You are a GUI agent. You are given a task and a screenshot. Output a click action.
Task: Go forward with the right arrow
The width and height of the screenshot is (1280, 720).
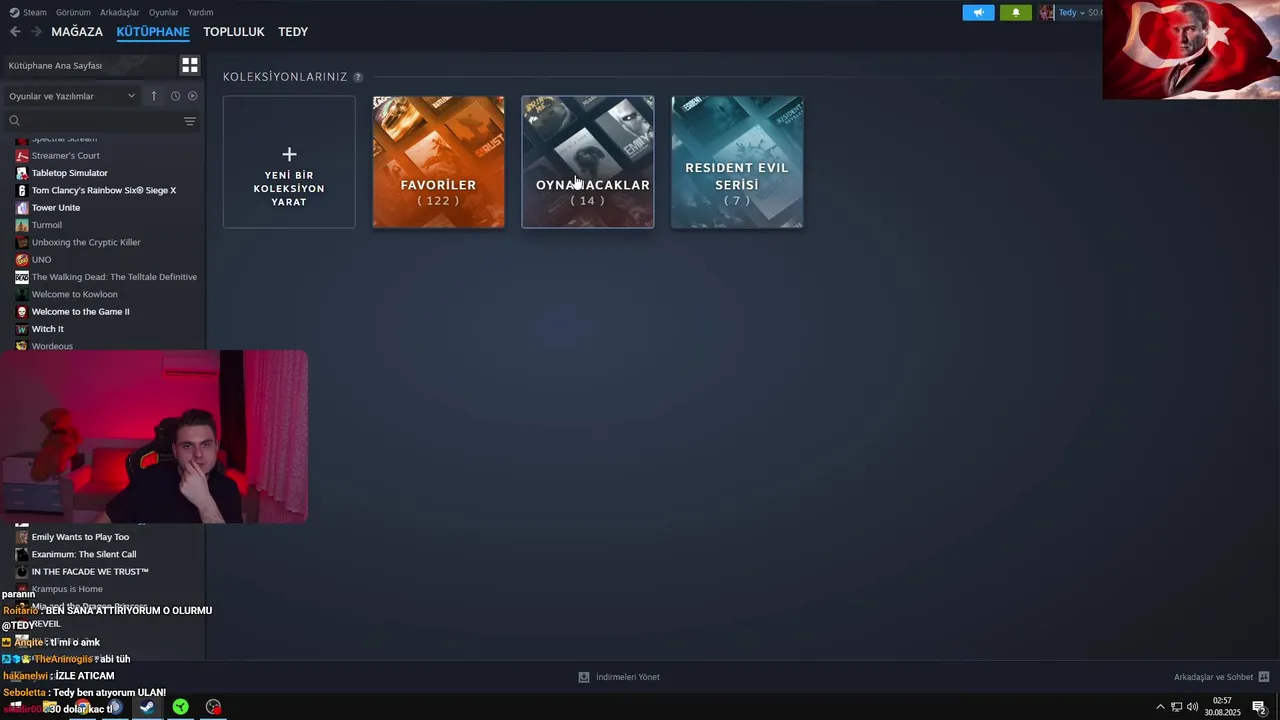click(x=36, y=32)
